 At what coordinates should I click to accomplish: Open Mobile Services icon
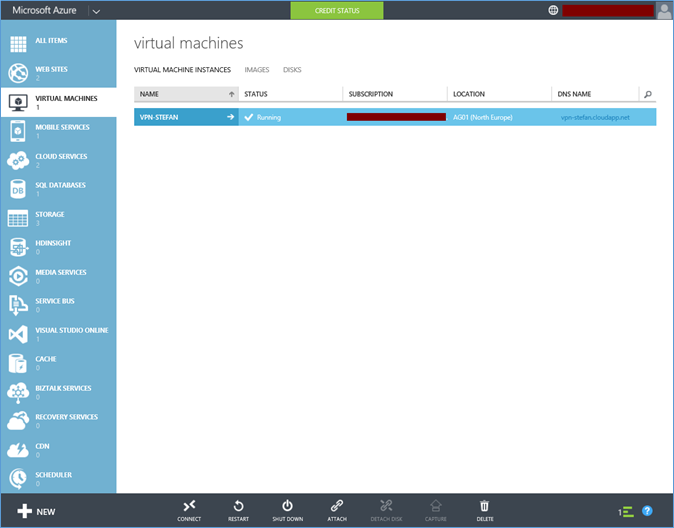[x=18, y=131]
